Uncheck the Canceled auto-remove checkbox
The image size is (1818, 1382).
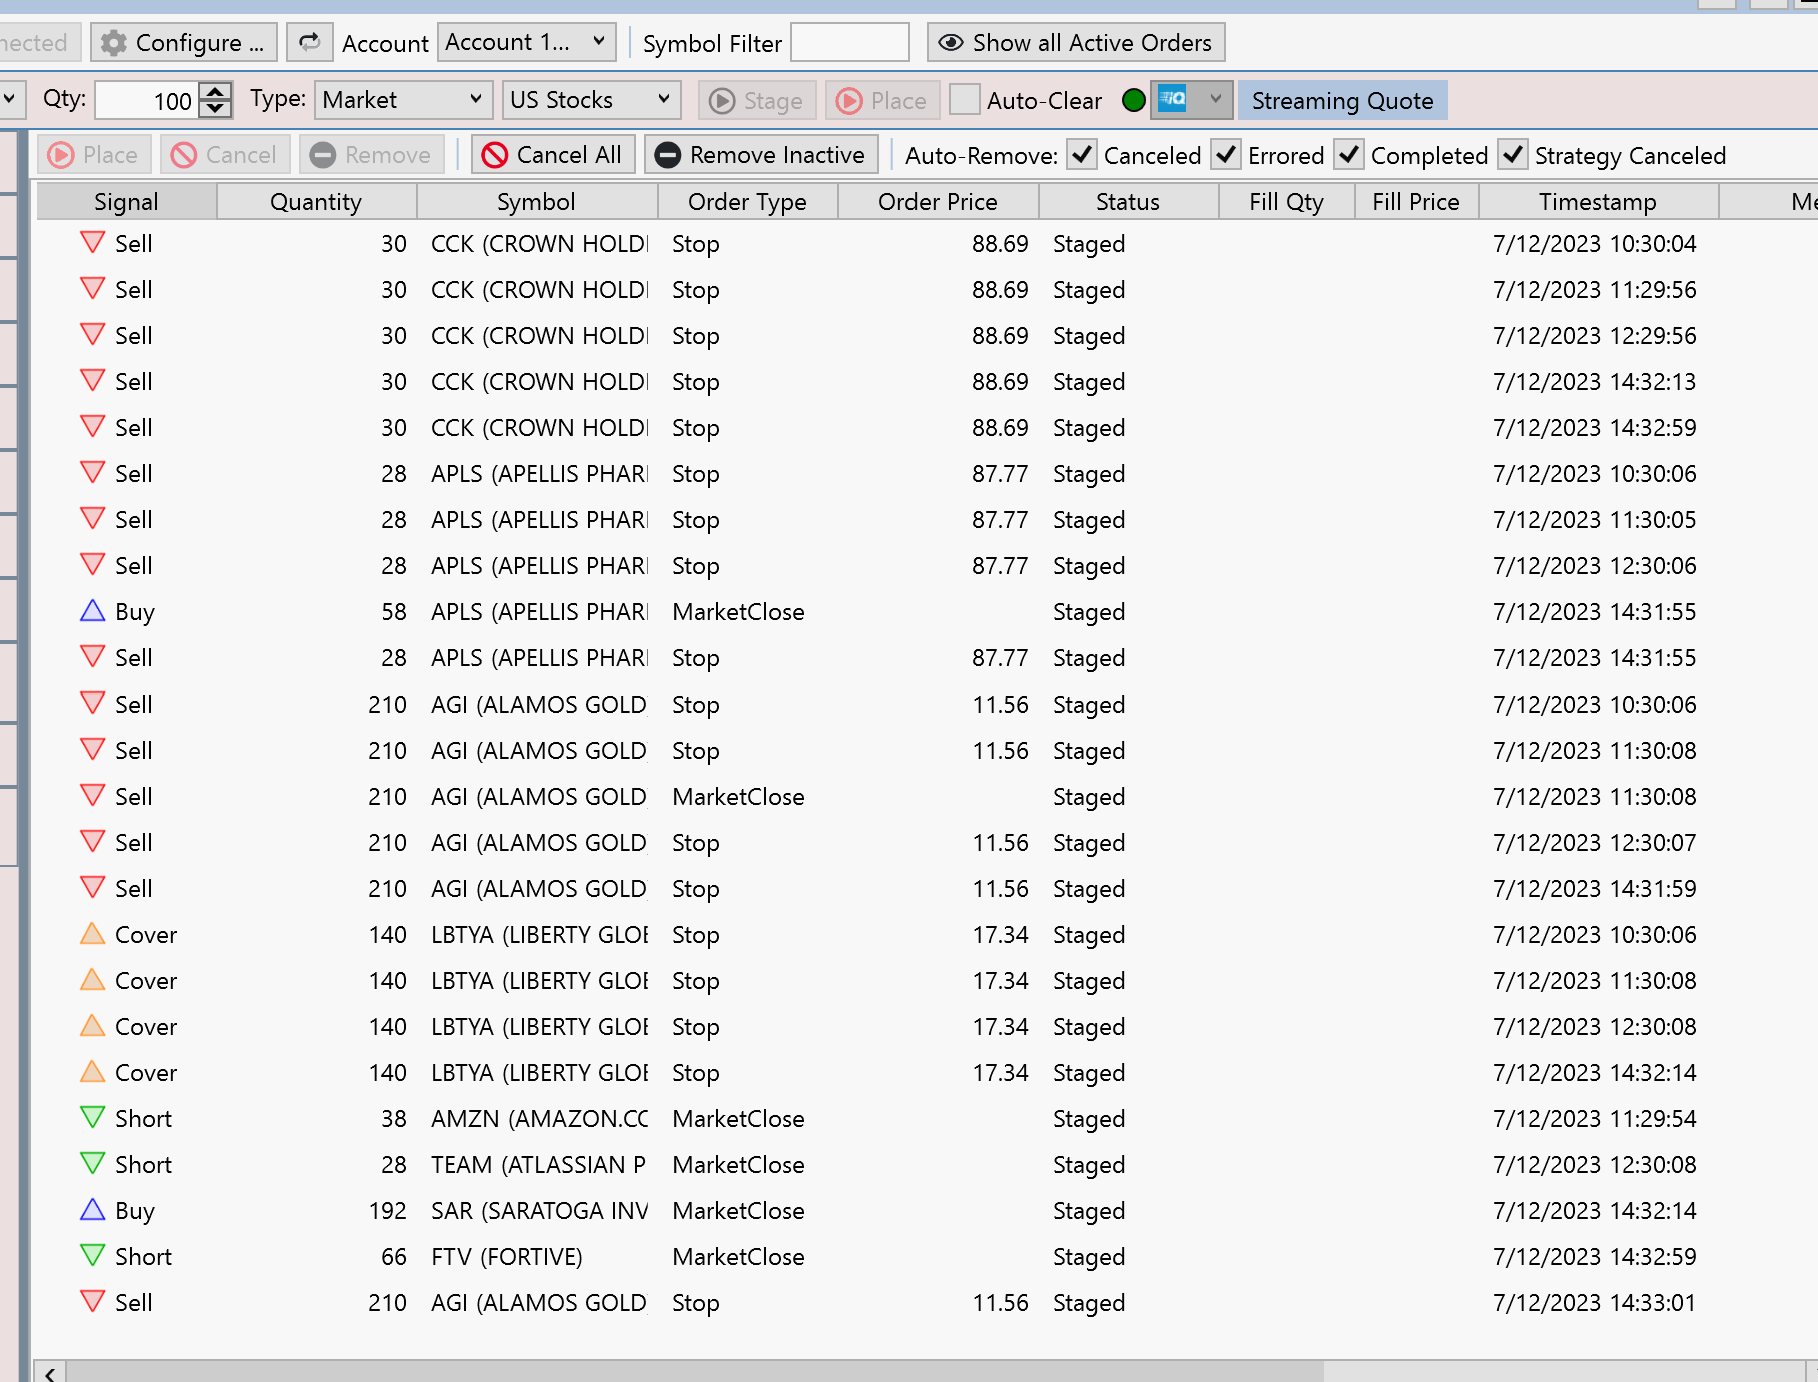click(x=1081, y=155)
